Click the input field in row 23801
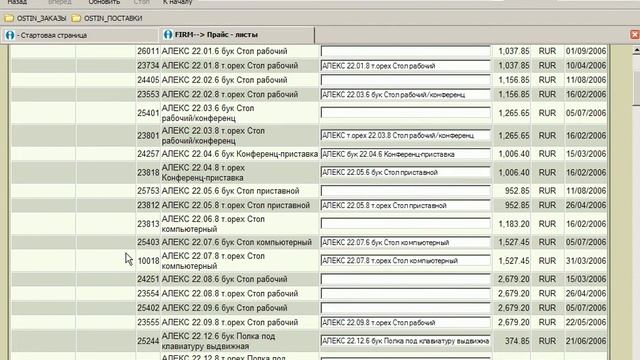Image resolution: width=640 pixels, height=360 pixels. point(405,136)
